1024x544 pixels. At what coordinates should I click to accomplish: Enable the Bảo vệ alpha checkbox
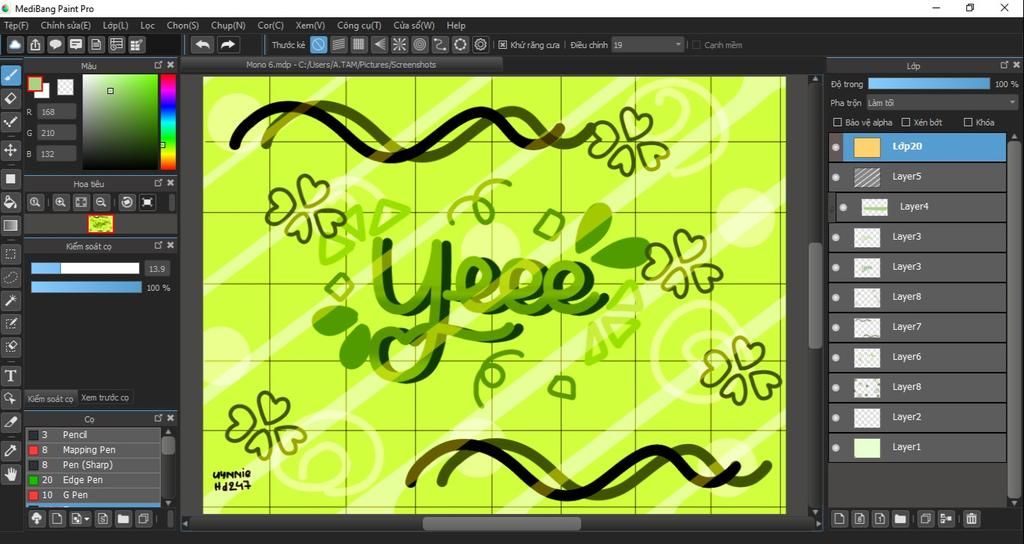point(837,122)
